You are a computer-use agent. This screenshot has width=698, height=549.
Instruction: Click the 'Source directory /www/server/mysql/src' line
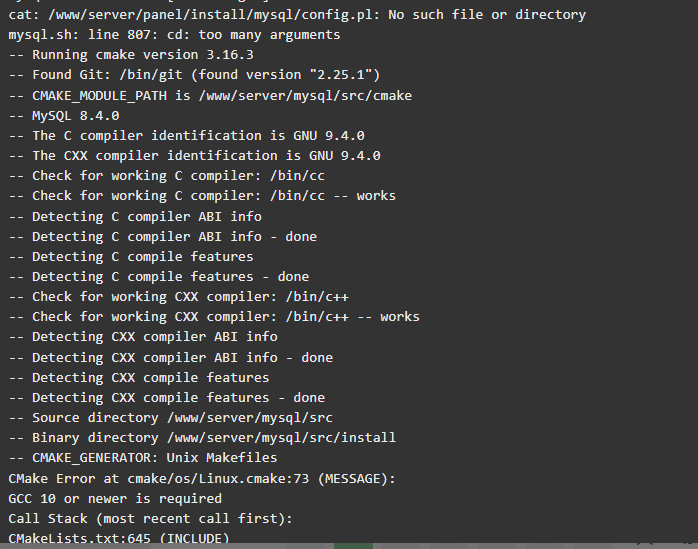[x=170, y=418]
